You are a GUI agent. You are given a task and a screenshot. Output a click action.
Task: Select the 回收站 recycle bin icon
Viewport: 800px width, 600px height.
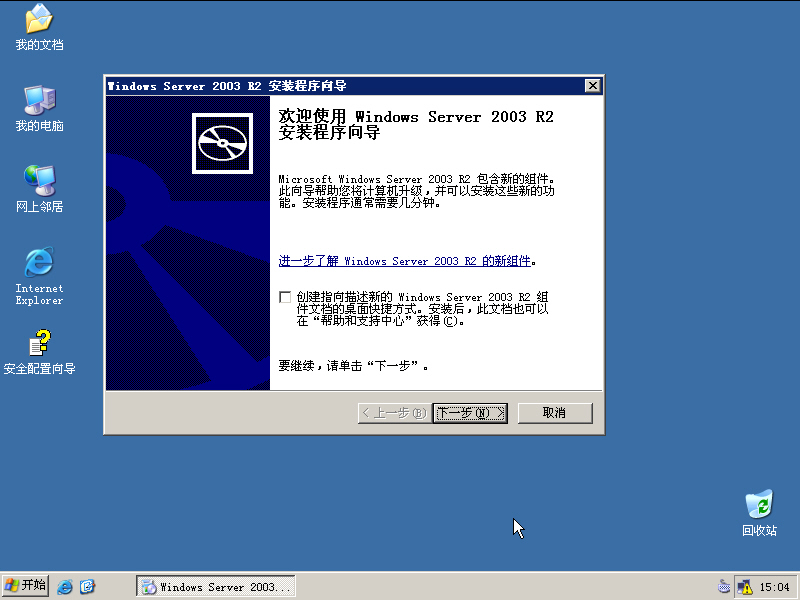pos(759,513)
